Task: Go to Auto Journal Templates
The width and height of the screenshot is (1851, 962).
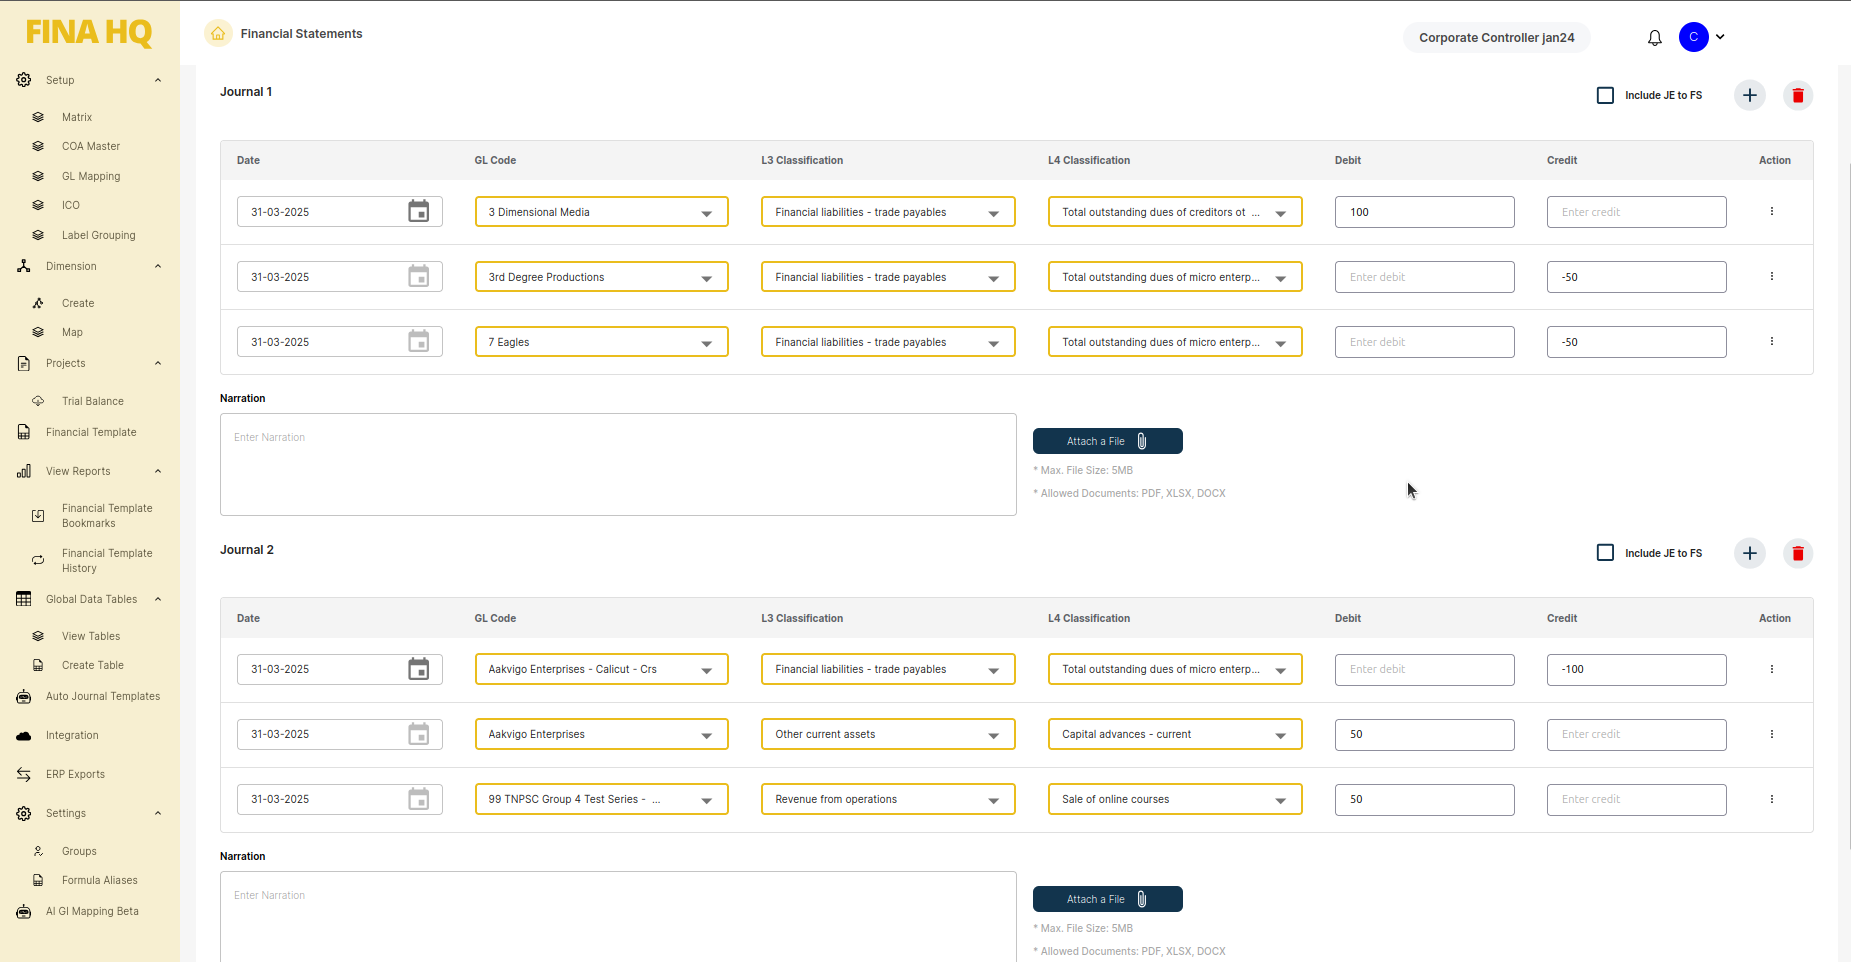Action: (x=102, y=697)
